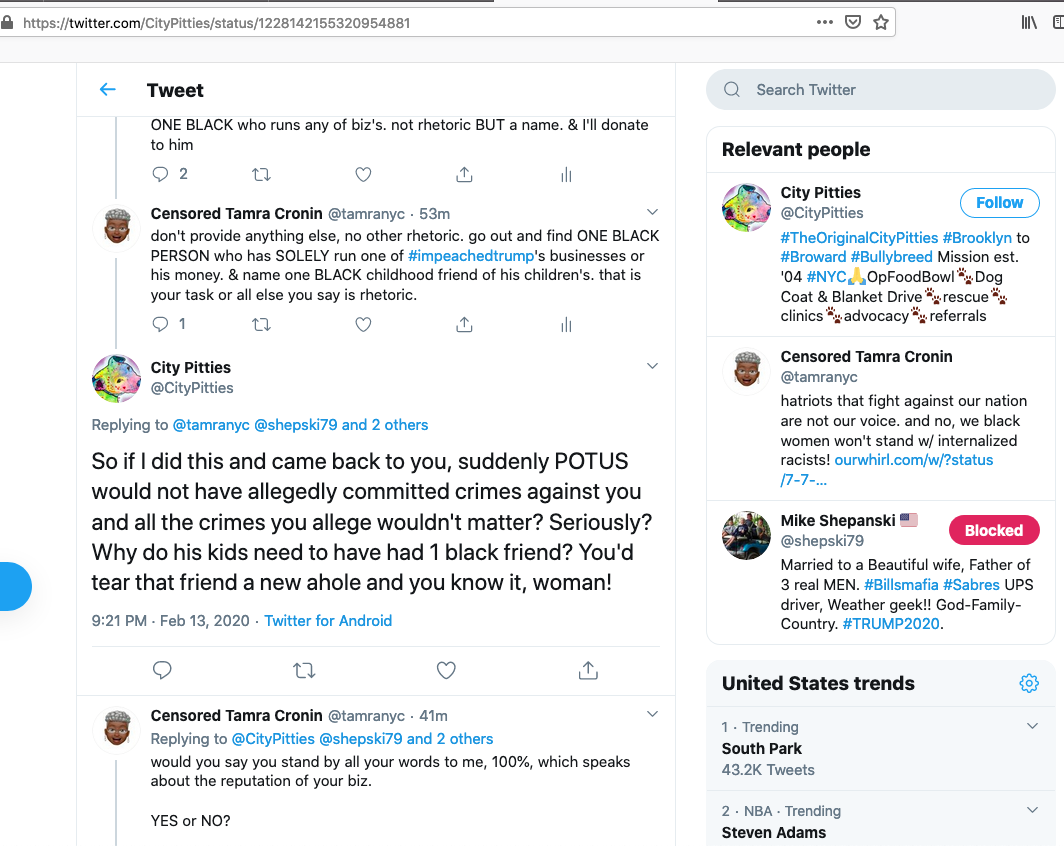Viewport: 1064px width, 846px height.
Task: Open chevron menu on South Park trend
Action: [1033, 726]
